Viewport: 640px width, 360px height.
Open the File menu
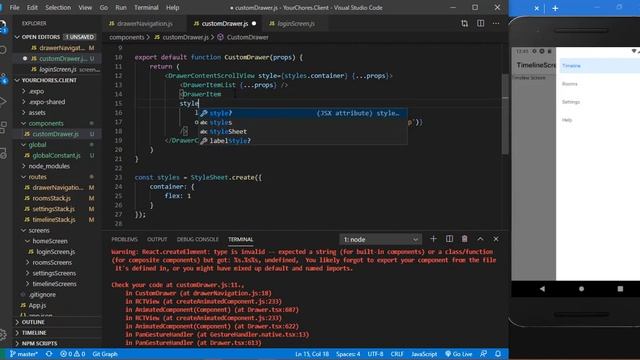[14, 7]
